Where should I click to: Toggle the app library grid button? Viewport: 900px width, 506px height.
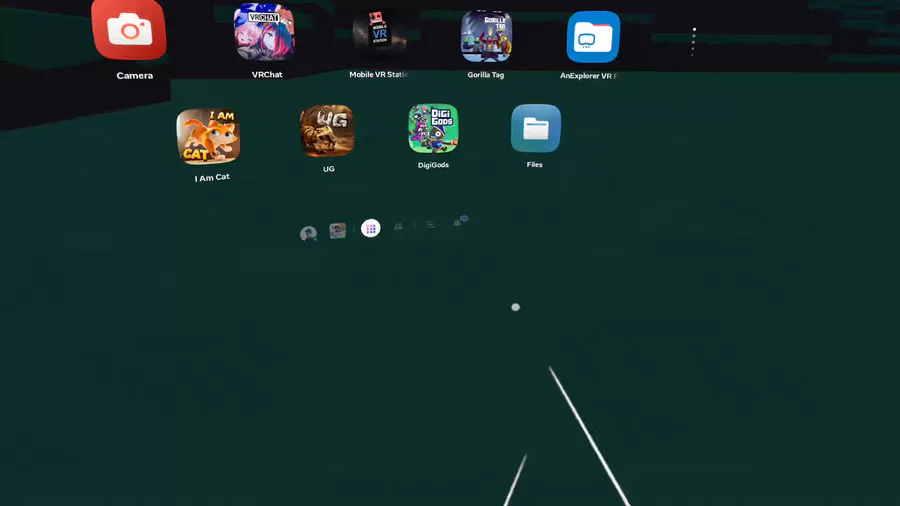[x=371, y=228]
